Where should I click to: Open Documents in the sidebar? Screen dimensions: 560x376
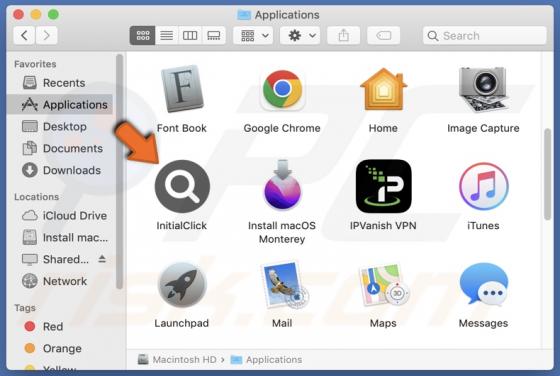[60, 148]
